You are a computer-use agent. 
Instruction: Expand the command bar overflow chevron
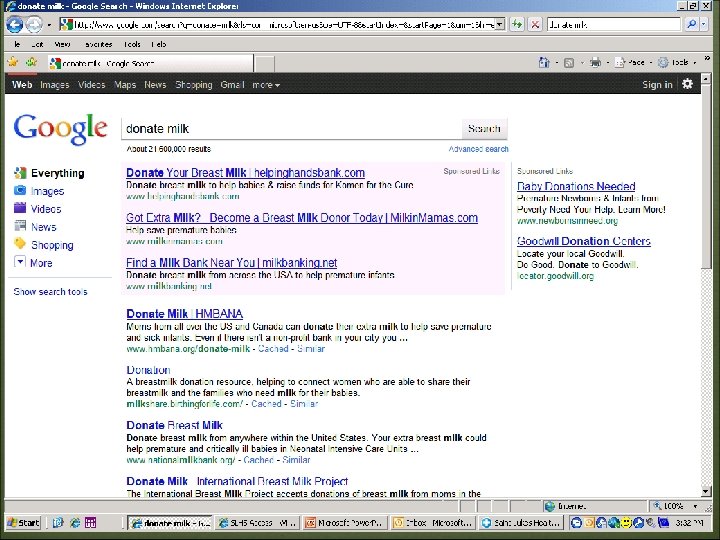point(707,59)
